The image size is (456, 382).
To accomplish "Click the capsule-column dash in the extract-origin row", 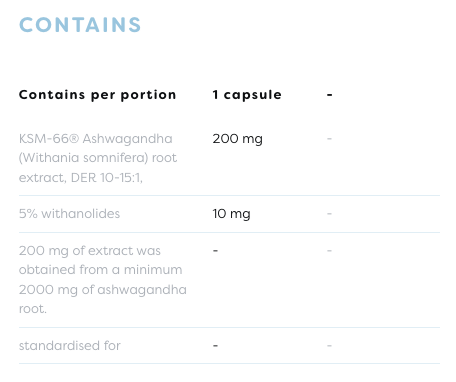I will (215, 250).
